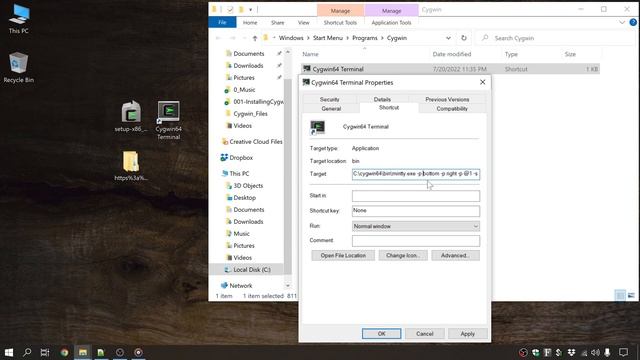
Task: Click Programs in the address breadcrumb
Action: [364, 38]
